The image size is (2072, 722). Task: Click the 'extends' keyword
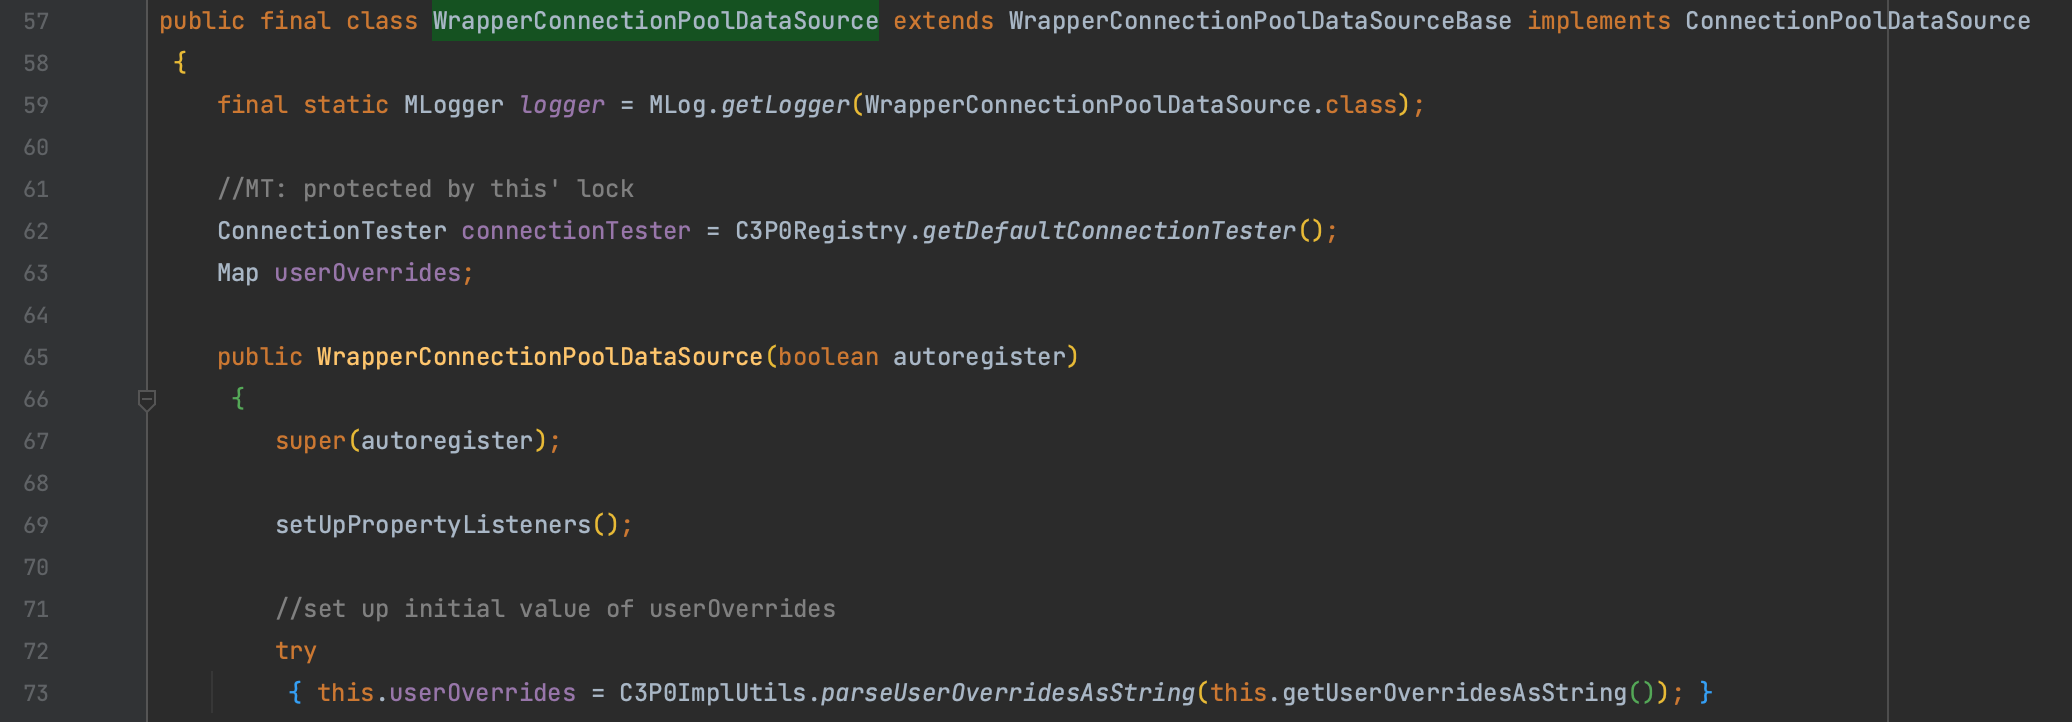pos(943,21)
